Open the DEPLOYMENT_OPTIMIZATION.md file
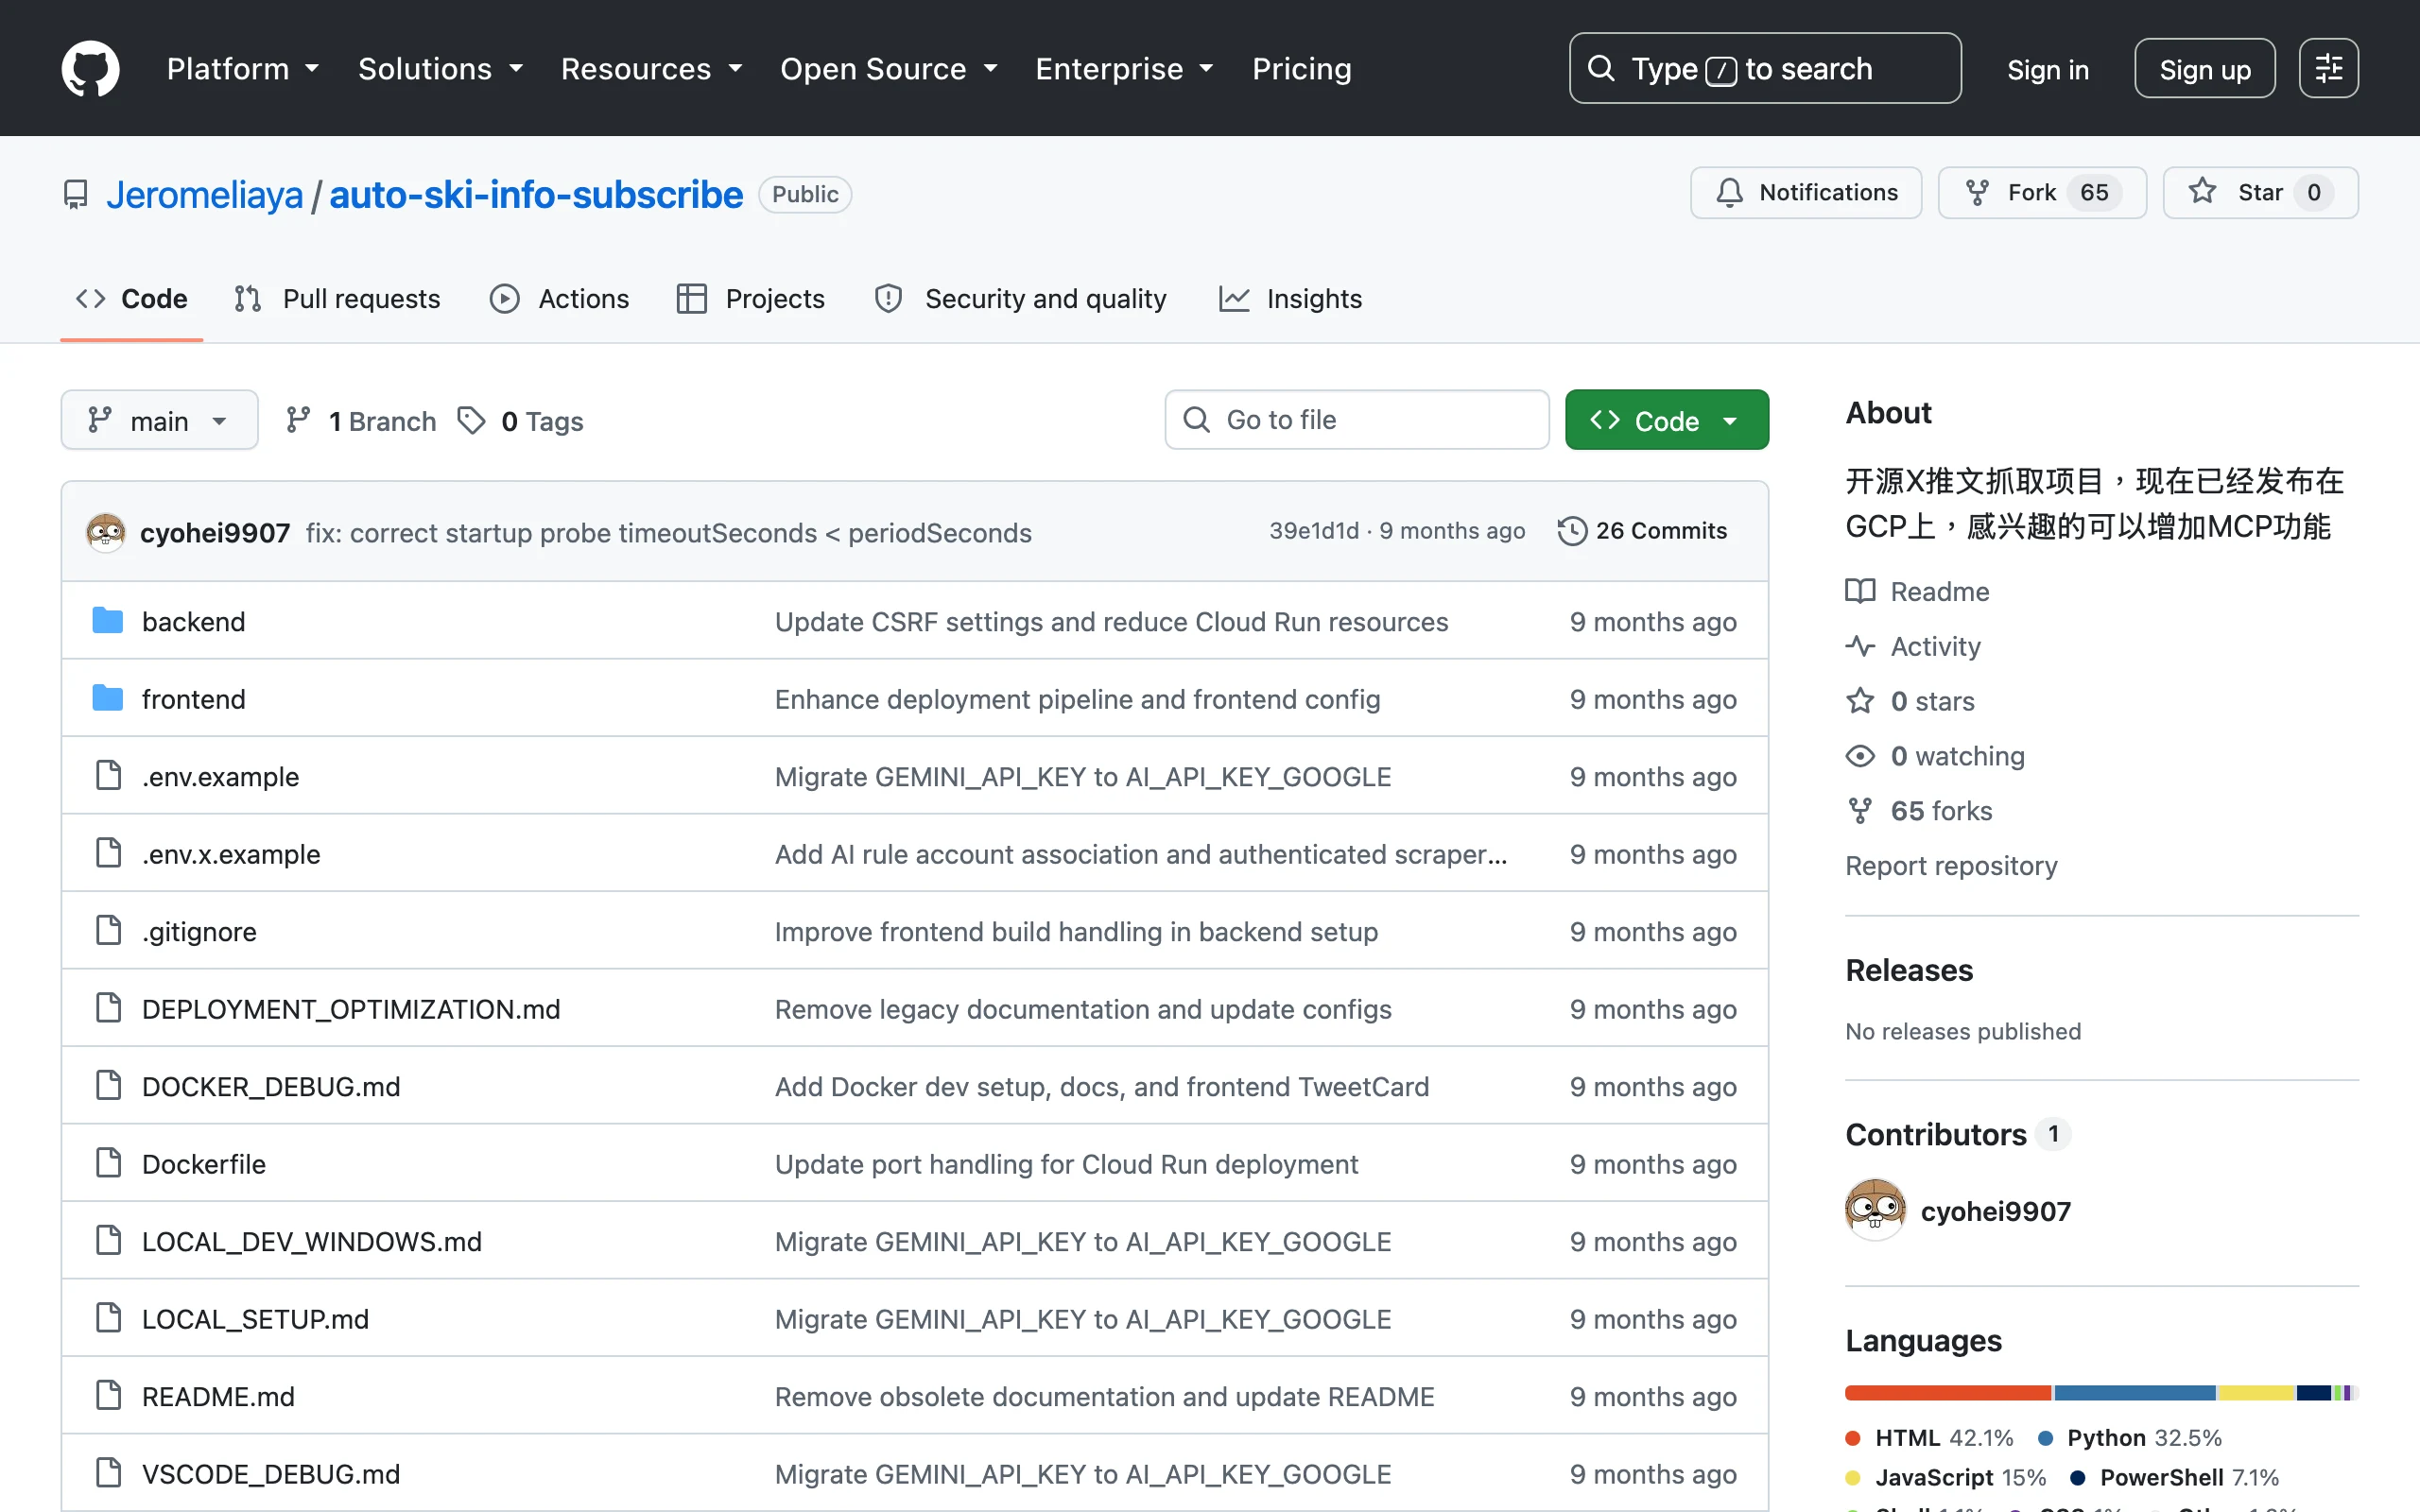2420x1512 pixels. point(351,1009)
